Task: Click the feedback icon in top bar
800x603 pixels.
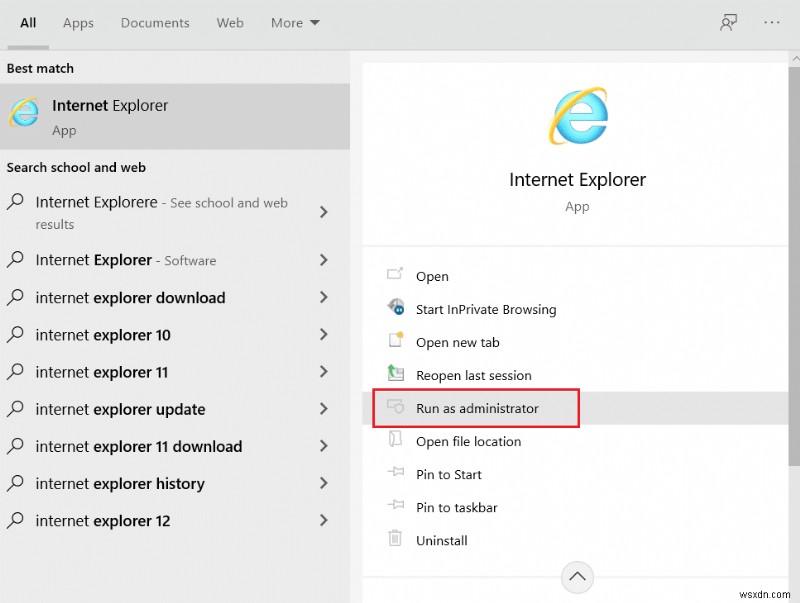Action: (x=728, y=22)
